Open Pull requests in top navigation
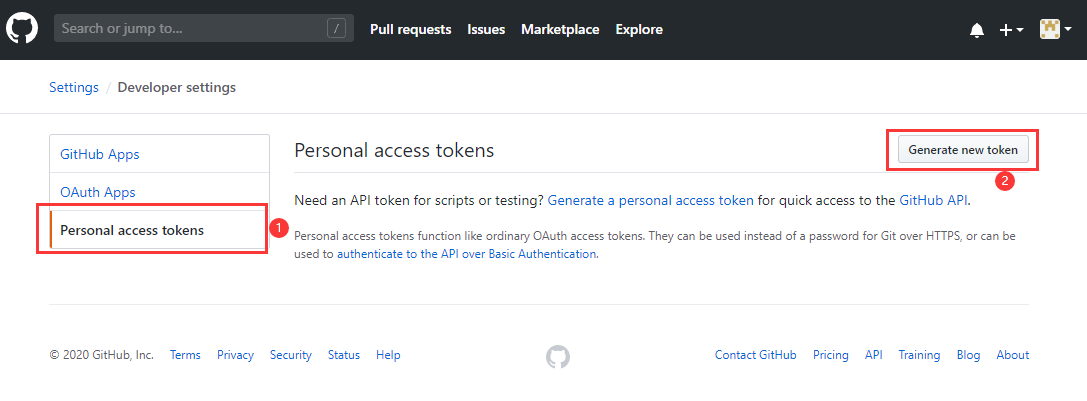1087x401 pixels. tap(410, 30)
